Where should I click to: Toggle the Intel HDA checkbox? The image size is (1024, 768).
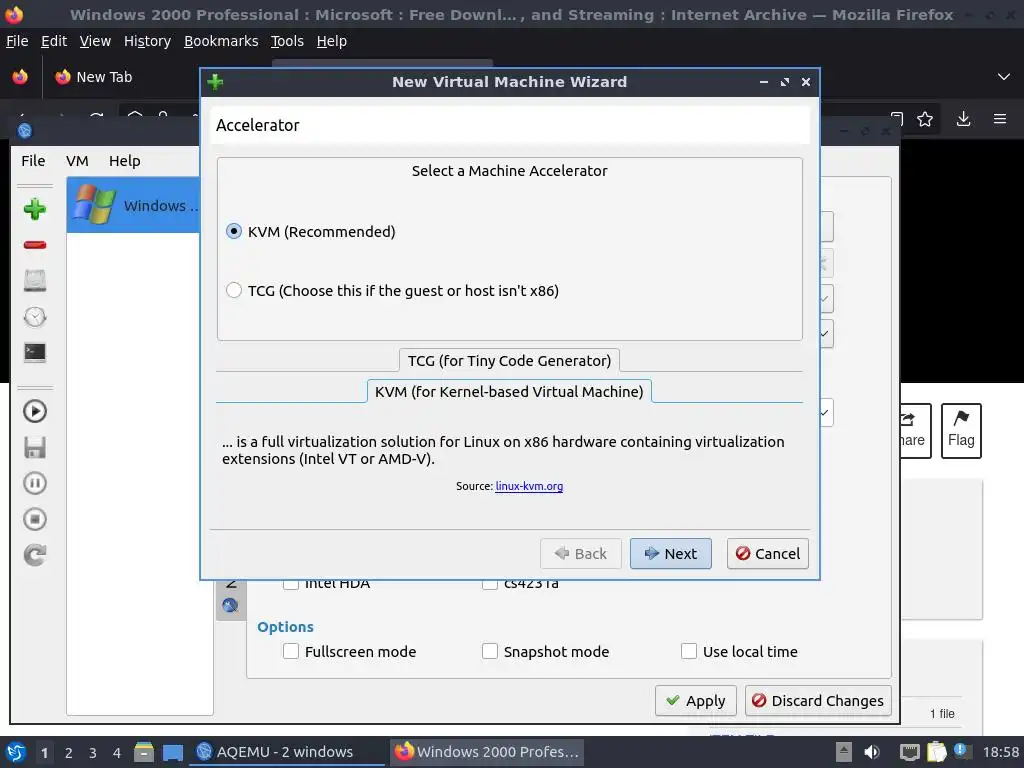pyautogui.click(x=291, y=584)
